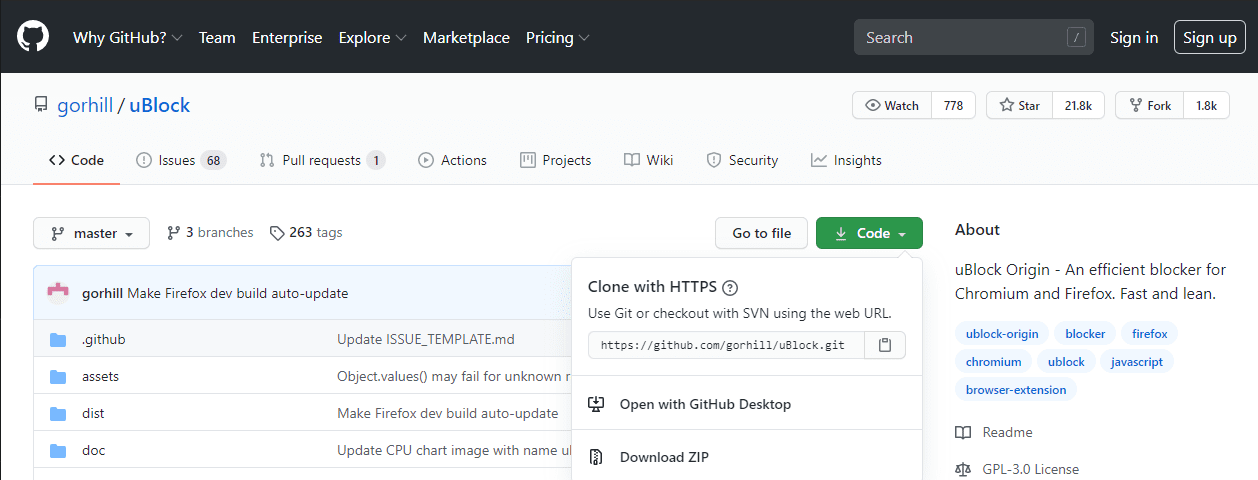This screenshot has width=1258, height=480.
Task: Open the firefox topic tag
Action: (x=1150, y=333)
